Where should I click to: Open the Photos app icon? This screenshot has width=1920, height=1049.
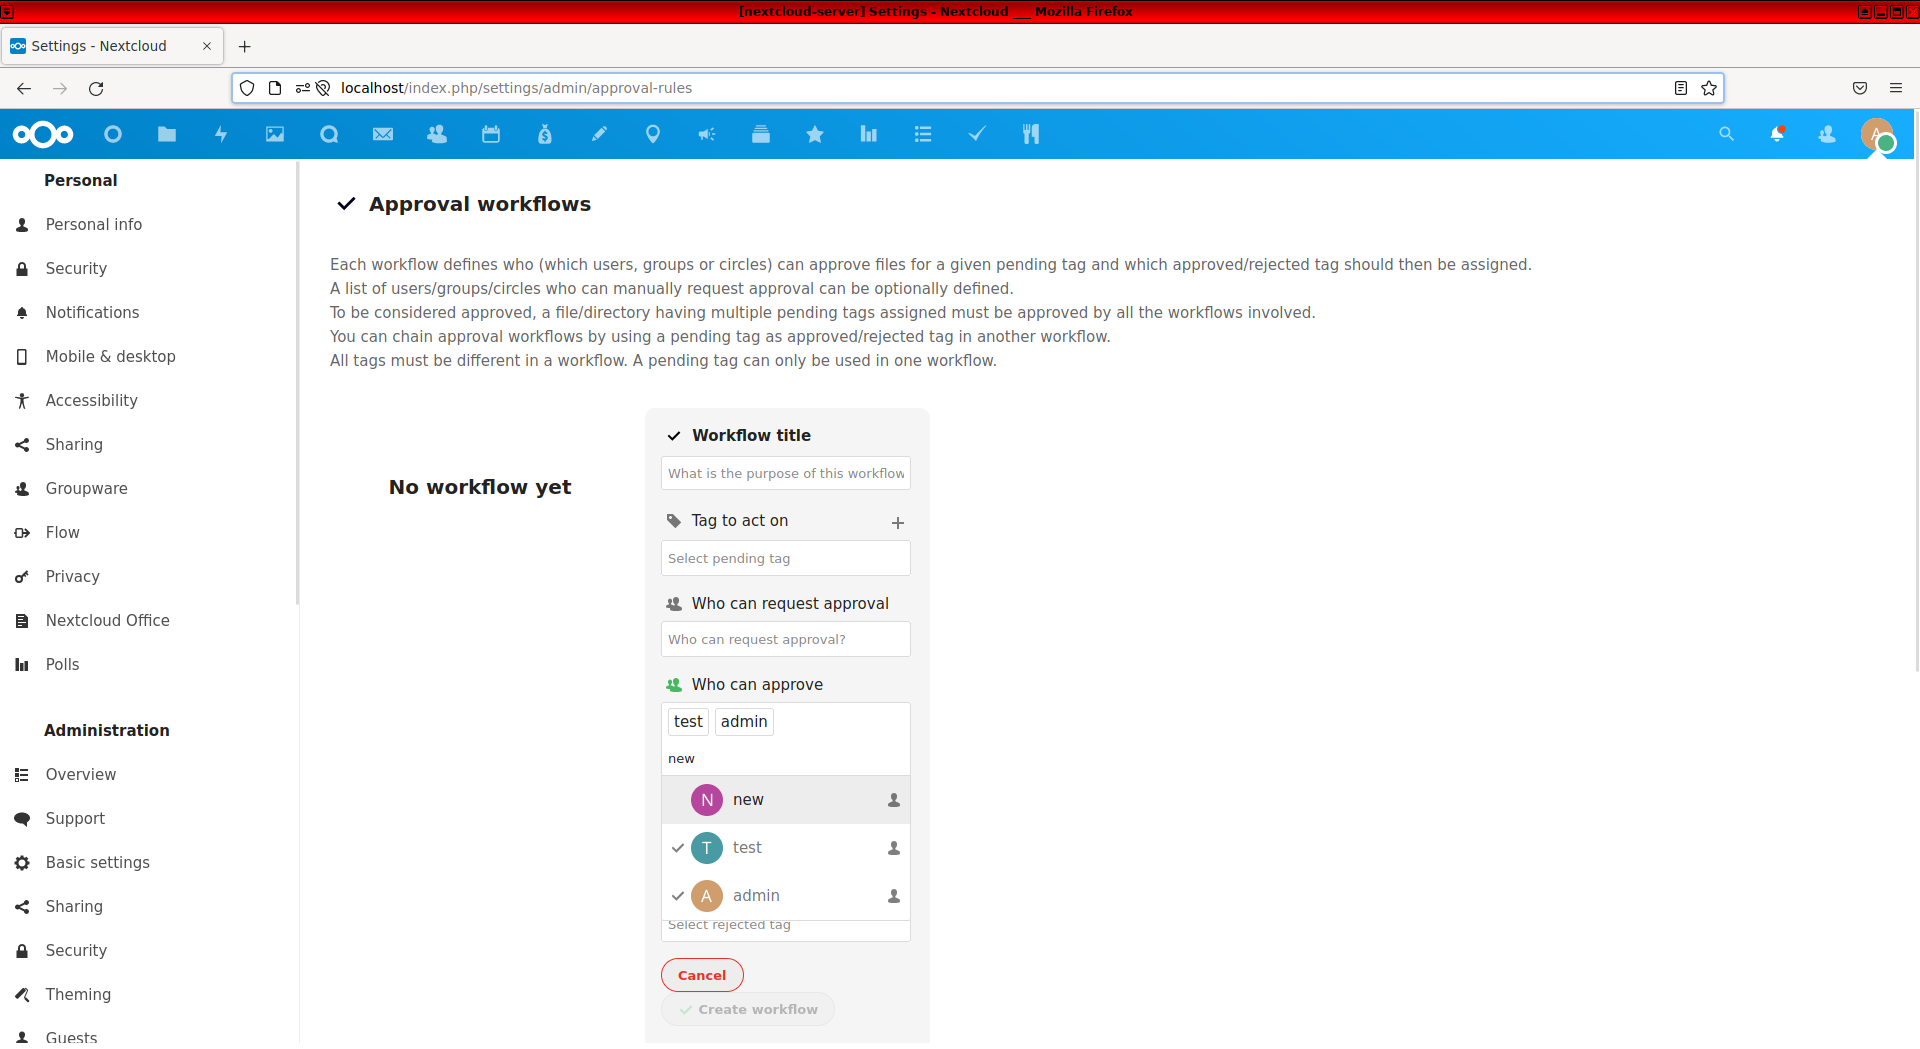tap(275, 134)
